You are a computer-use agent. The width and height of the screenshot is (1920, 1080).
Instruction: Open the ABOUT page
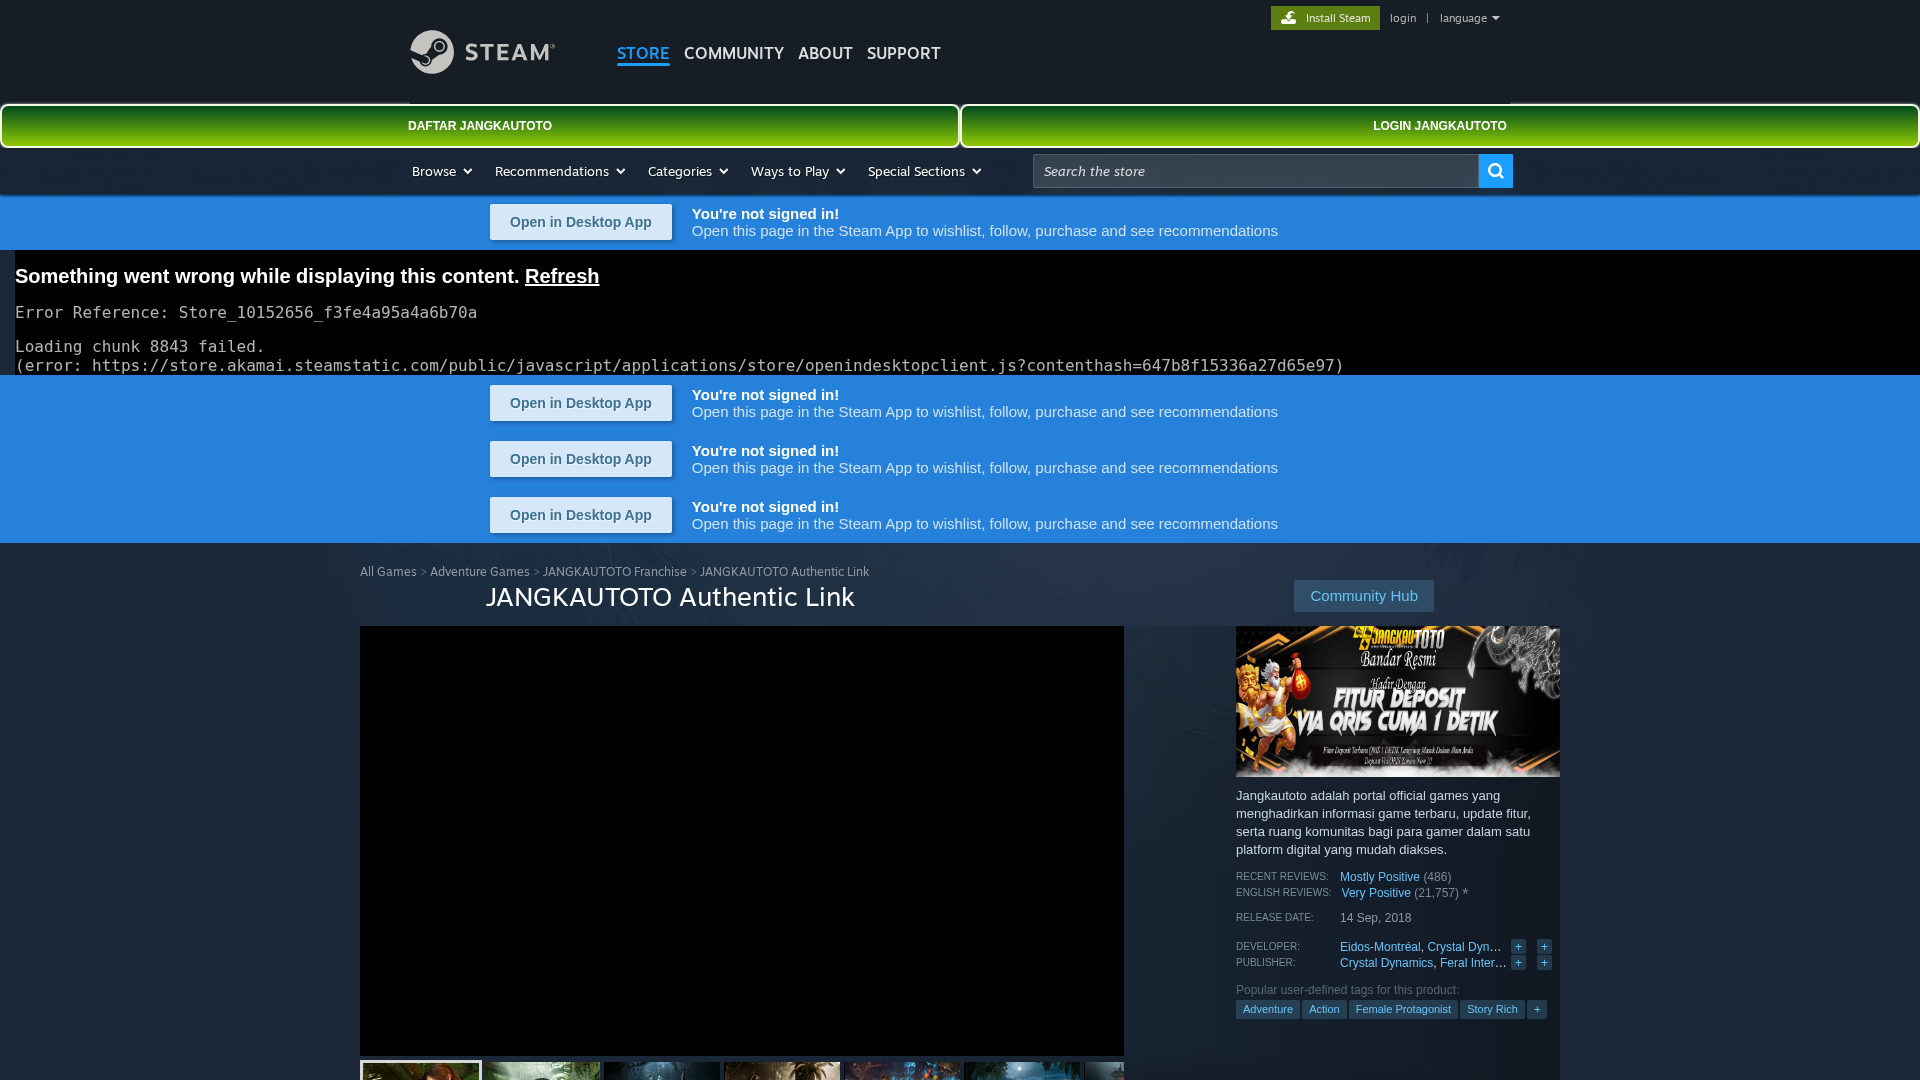[825, 53]
